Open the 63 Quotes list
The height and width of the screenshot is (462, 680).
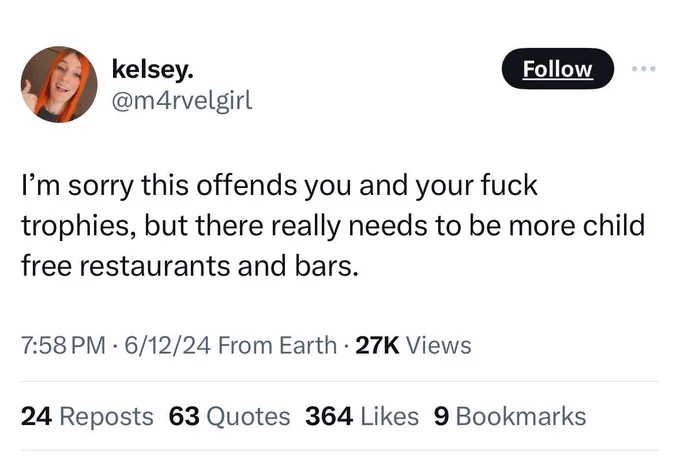coord(229,416)
